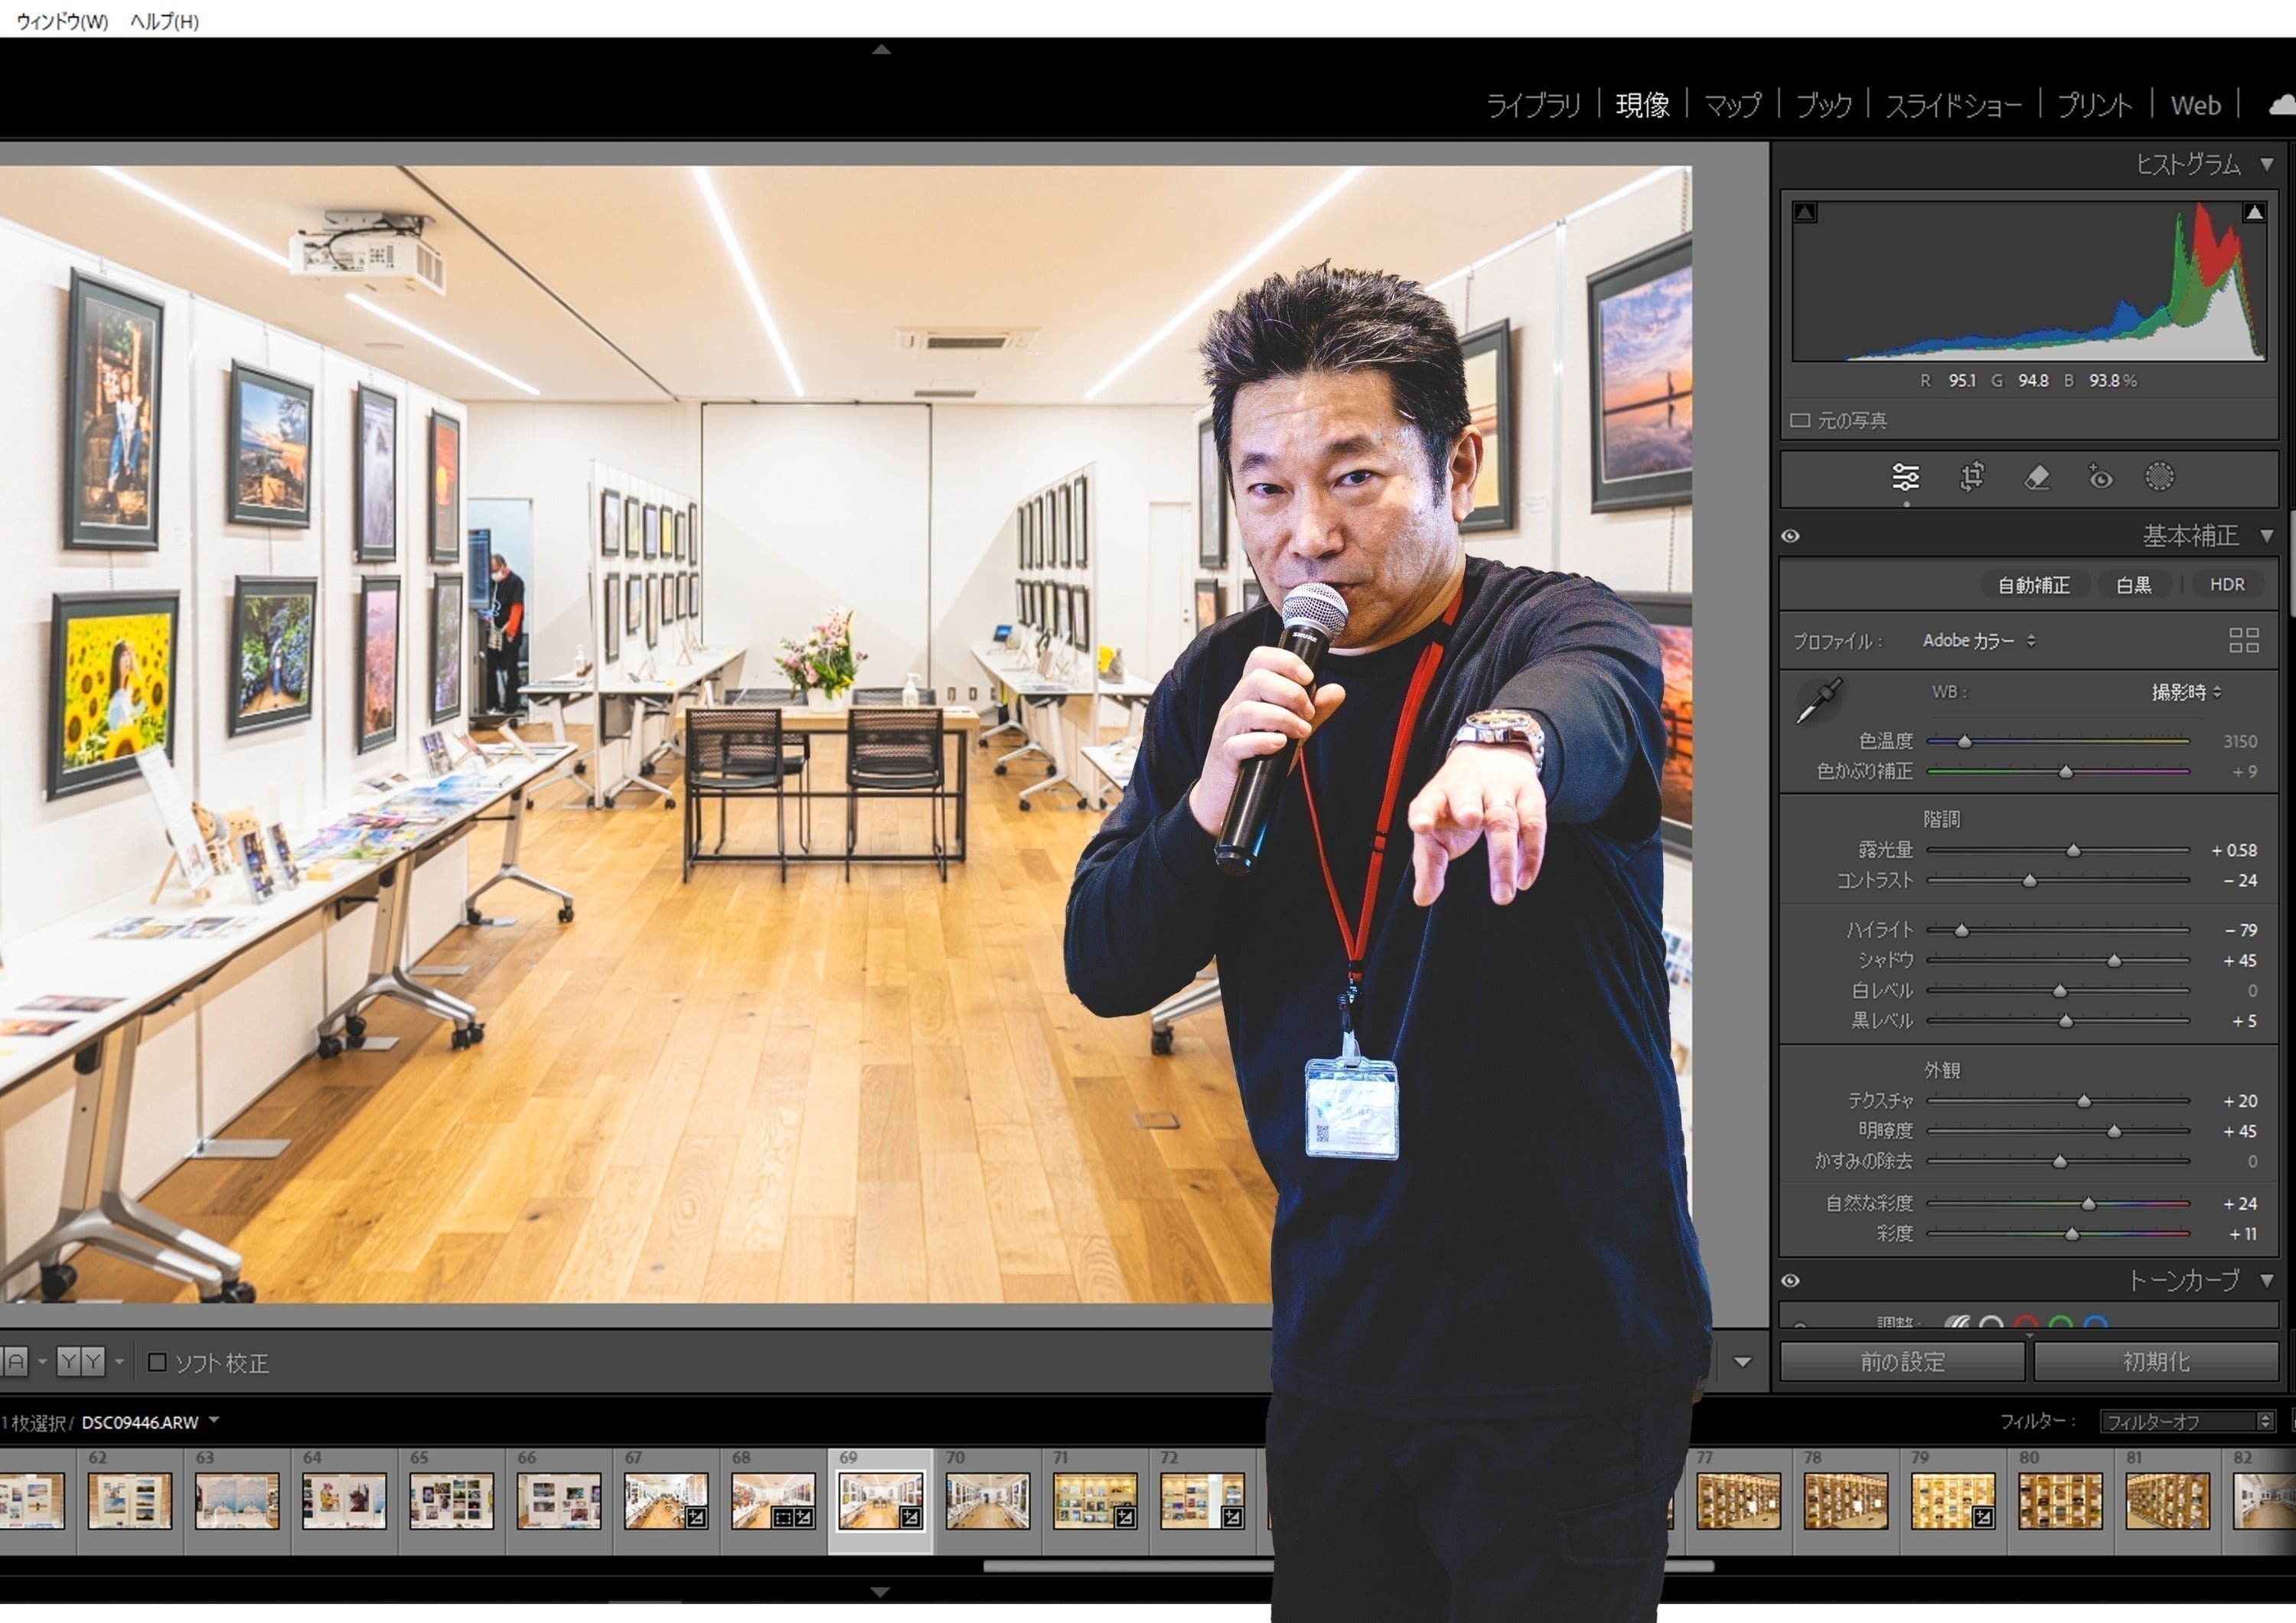Switch to the ライブラリ module

(x=1532, y=105)
